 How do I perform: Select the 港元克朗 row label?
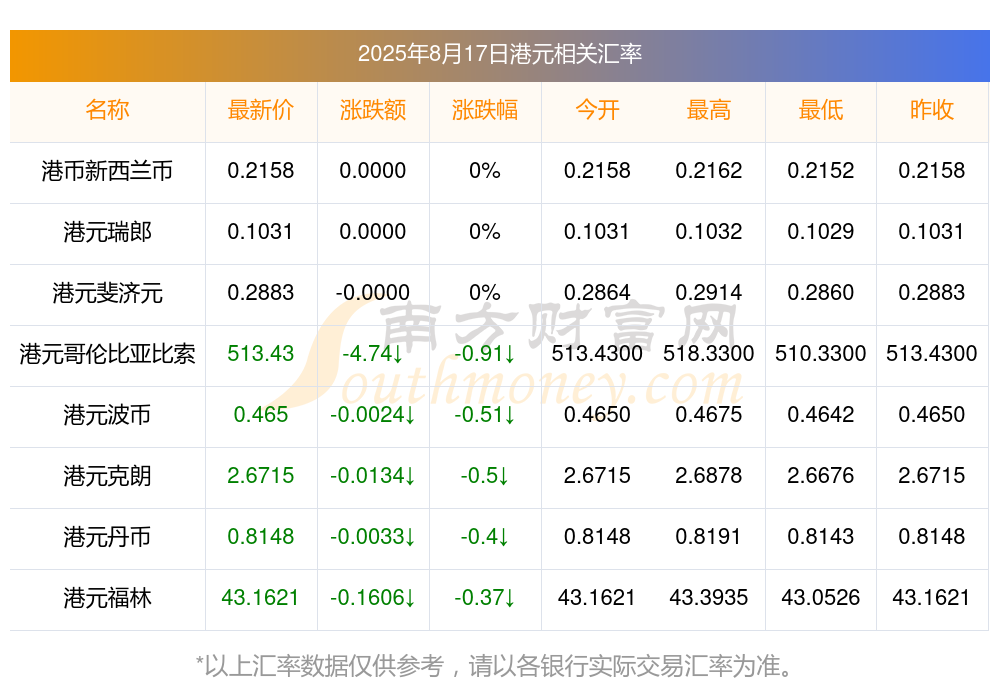tap(107, 476)
